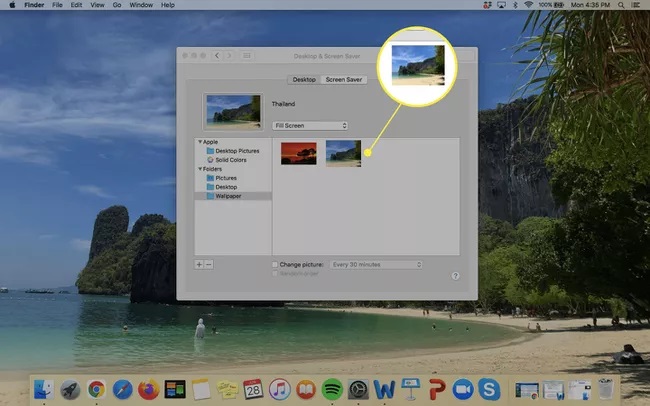
Task: Switch to the Desktop tab
Action: click(x=304, y=80)
